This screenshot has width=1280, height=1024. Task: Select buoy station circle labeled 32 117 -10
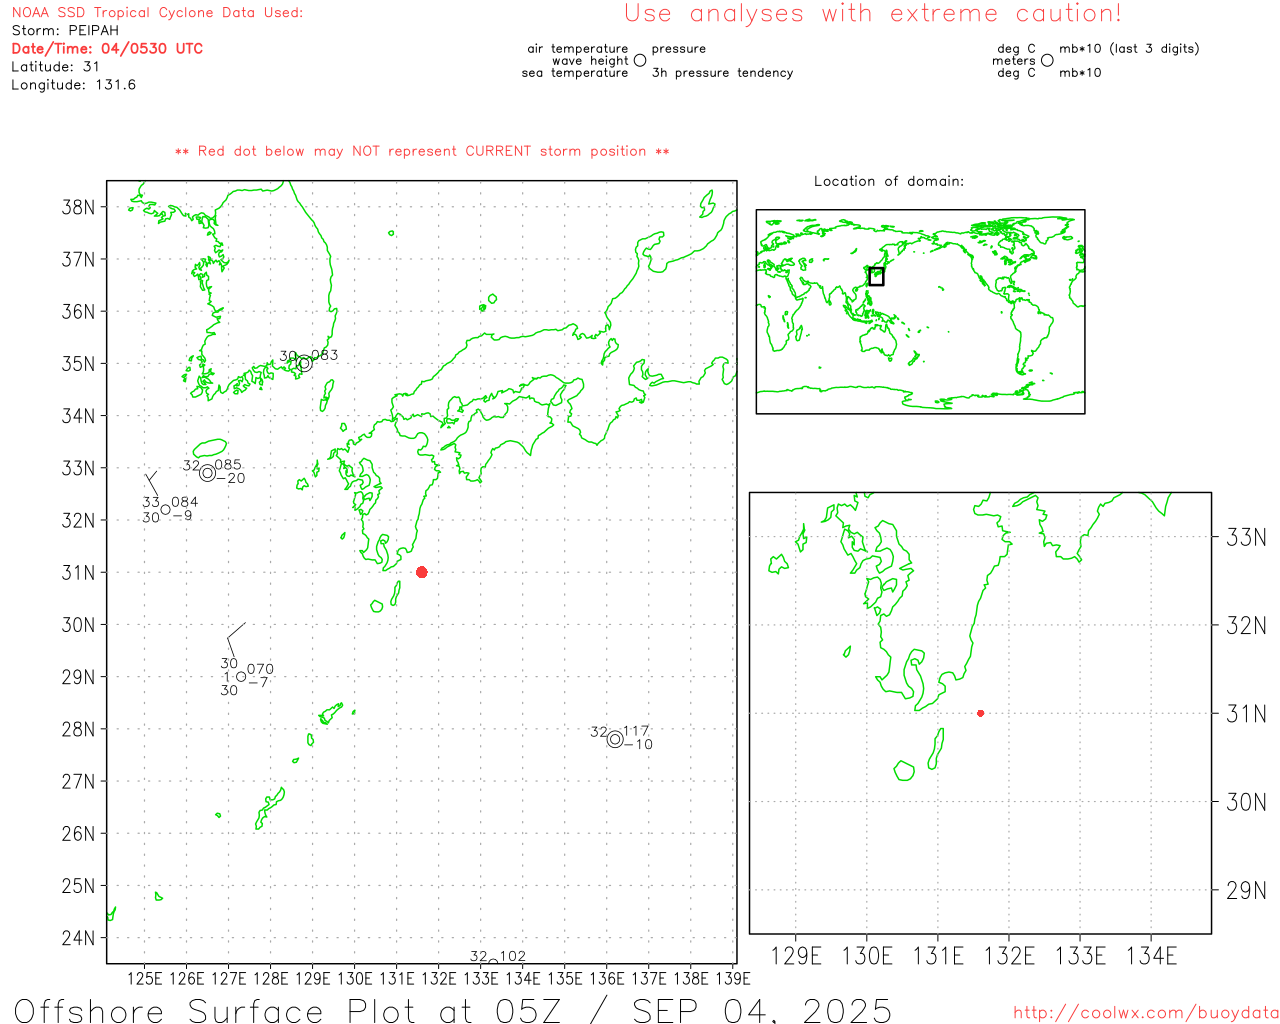(615, 739)
